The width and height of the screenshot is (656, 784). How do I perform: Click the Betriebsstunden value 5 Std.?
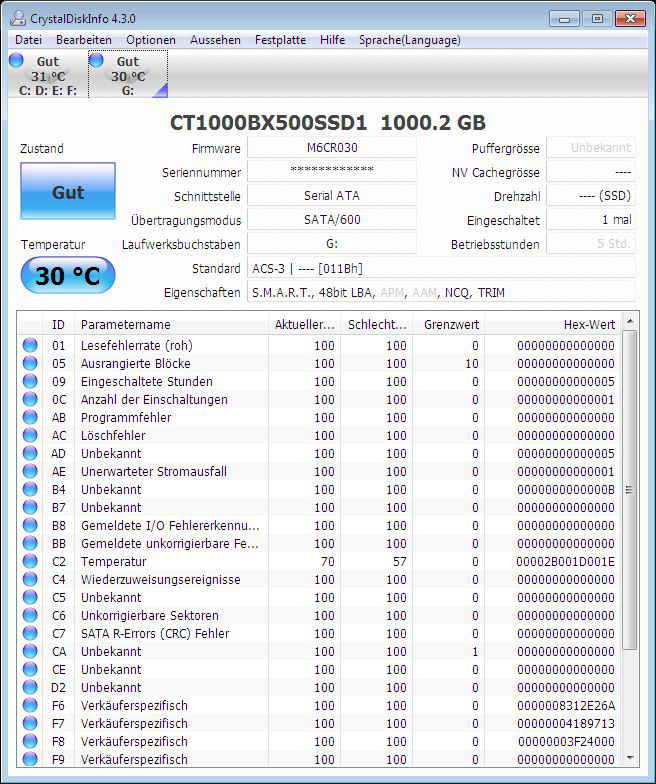pos(591,244)
